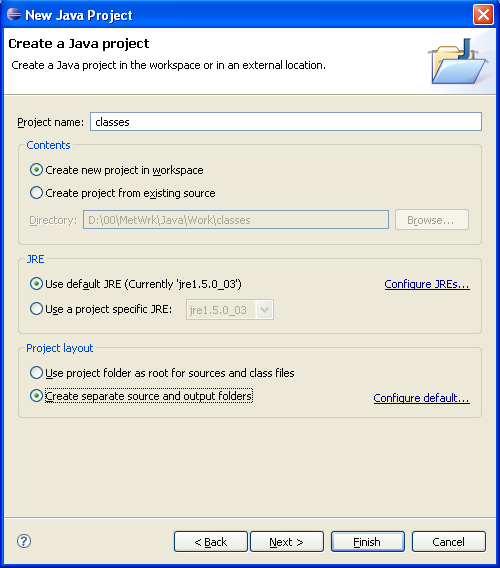The image size is (500, 568).
Task: Select Create new project in workspace
Action: (x=117, y=170)
